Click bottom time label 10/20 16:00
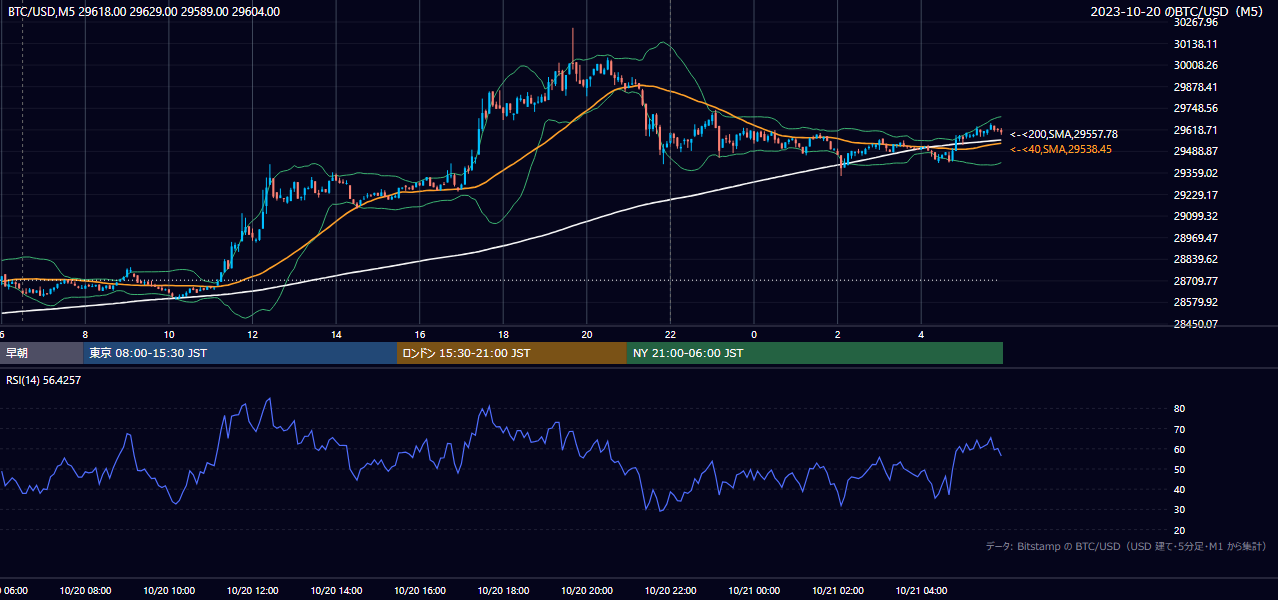 pyautogui.click(x=419, y=591)
